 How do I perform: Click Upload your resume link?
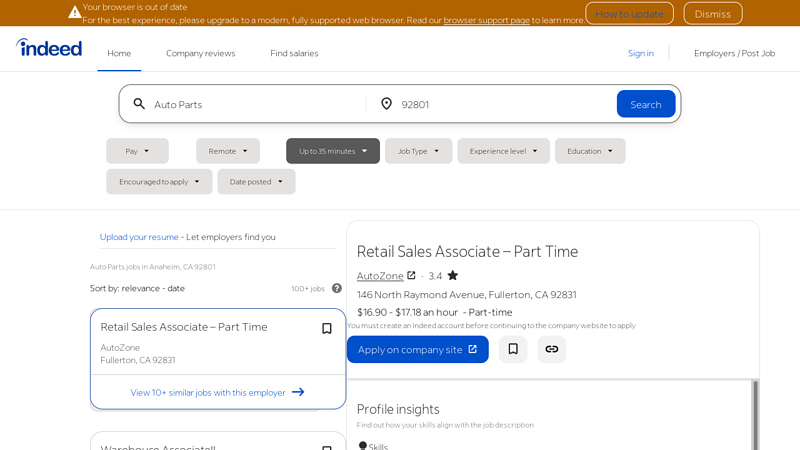139,237
